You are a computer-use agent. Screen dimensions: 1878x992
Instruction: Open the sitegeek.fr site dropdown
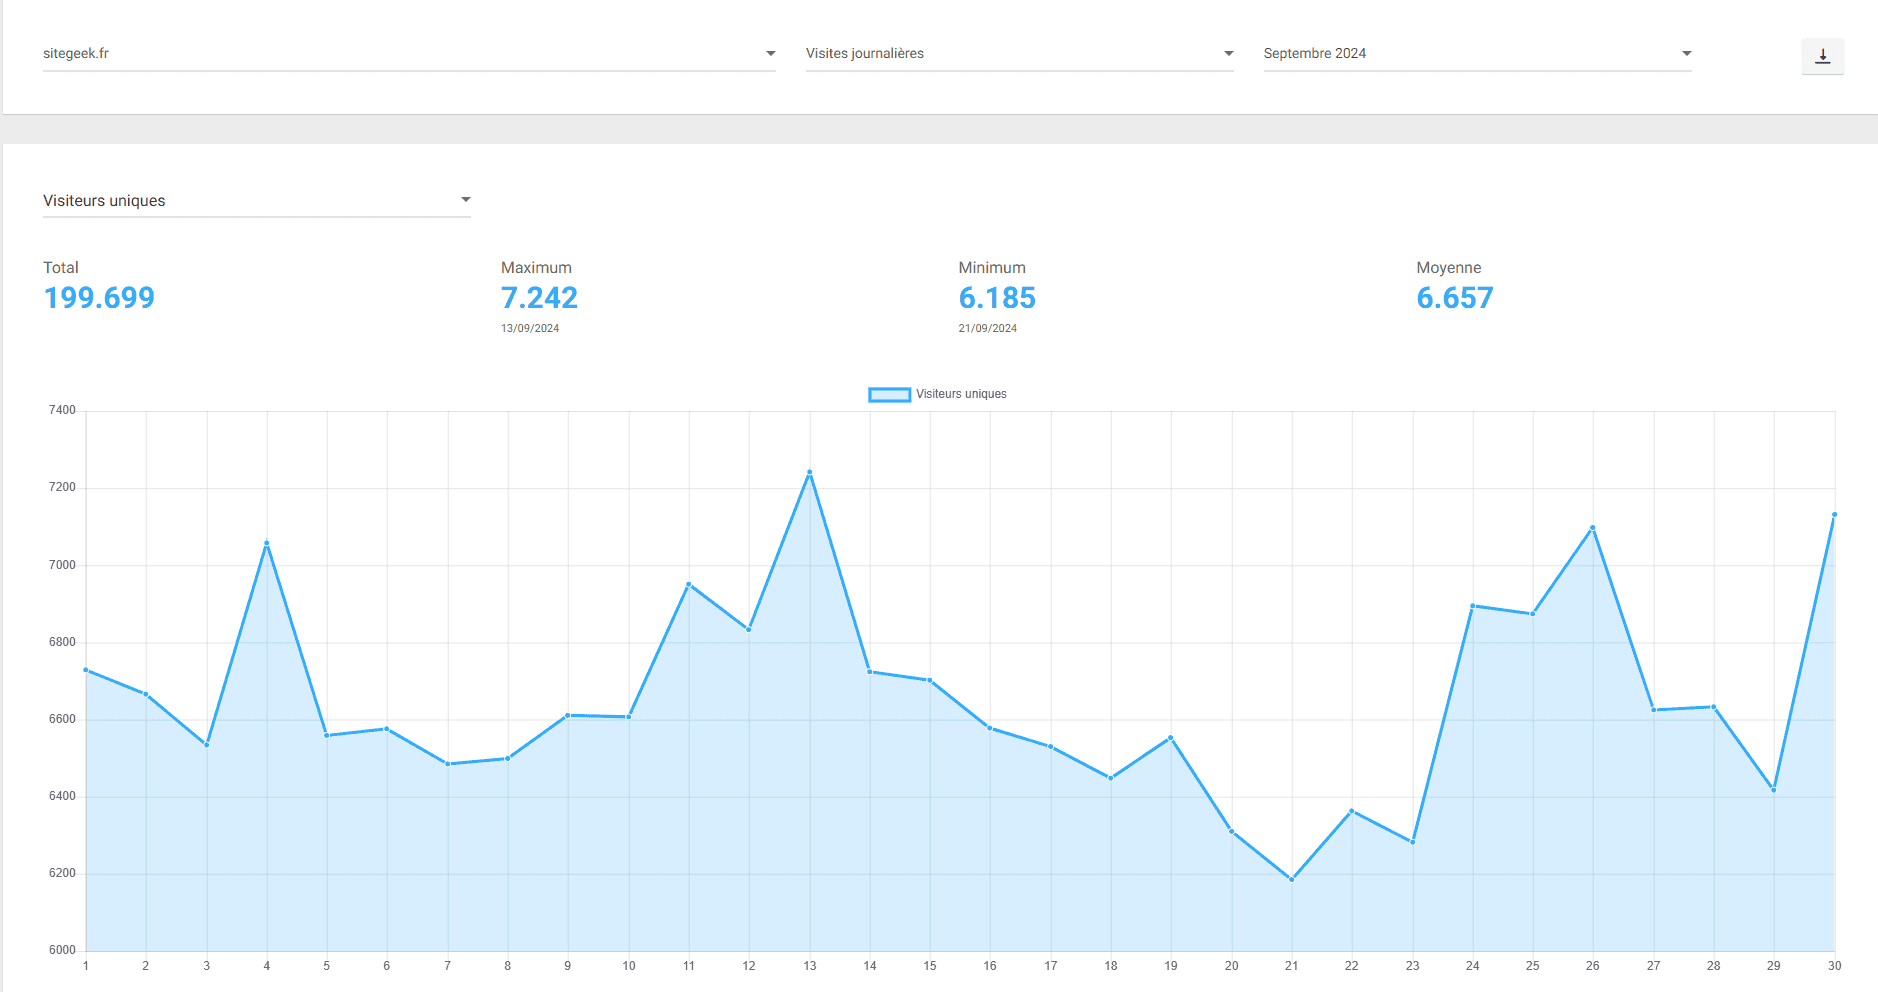click(400, 54)
